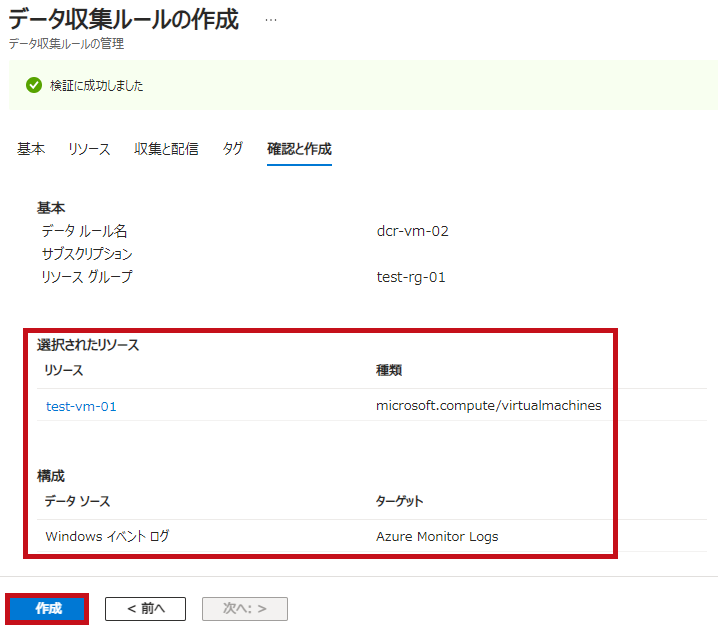The image size is (718, 628).
Task: Click the test-rg-01 resource group value
Action: pos(411,277)
